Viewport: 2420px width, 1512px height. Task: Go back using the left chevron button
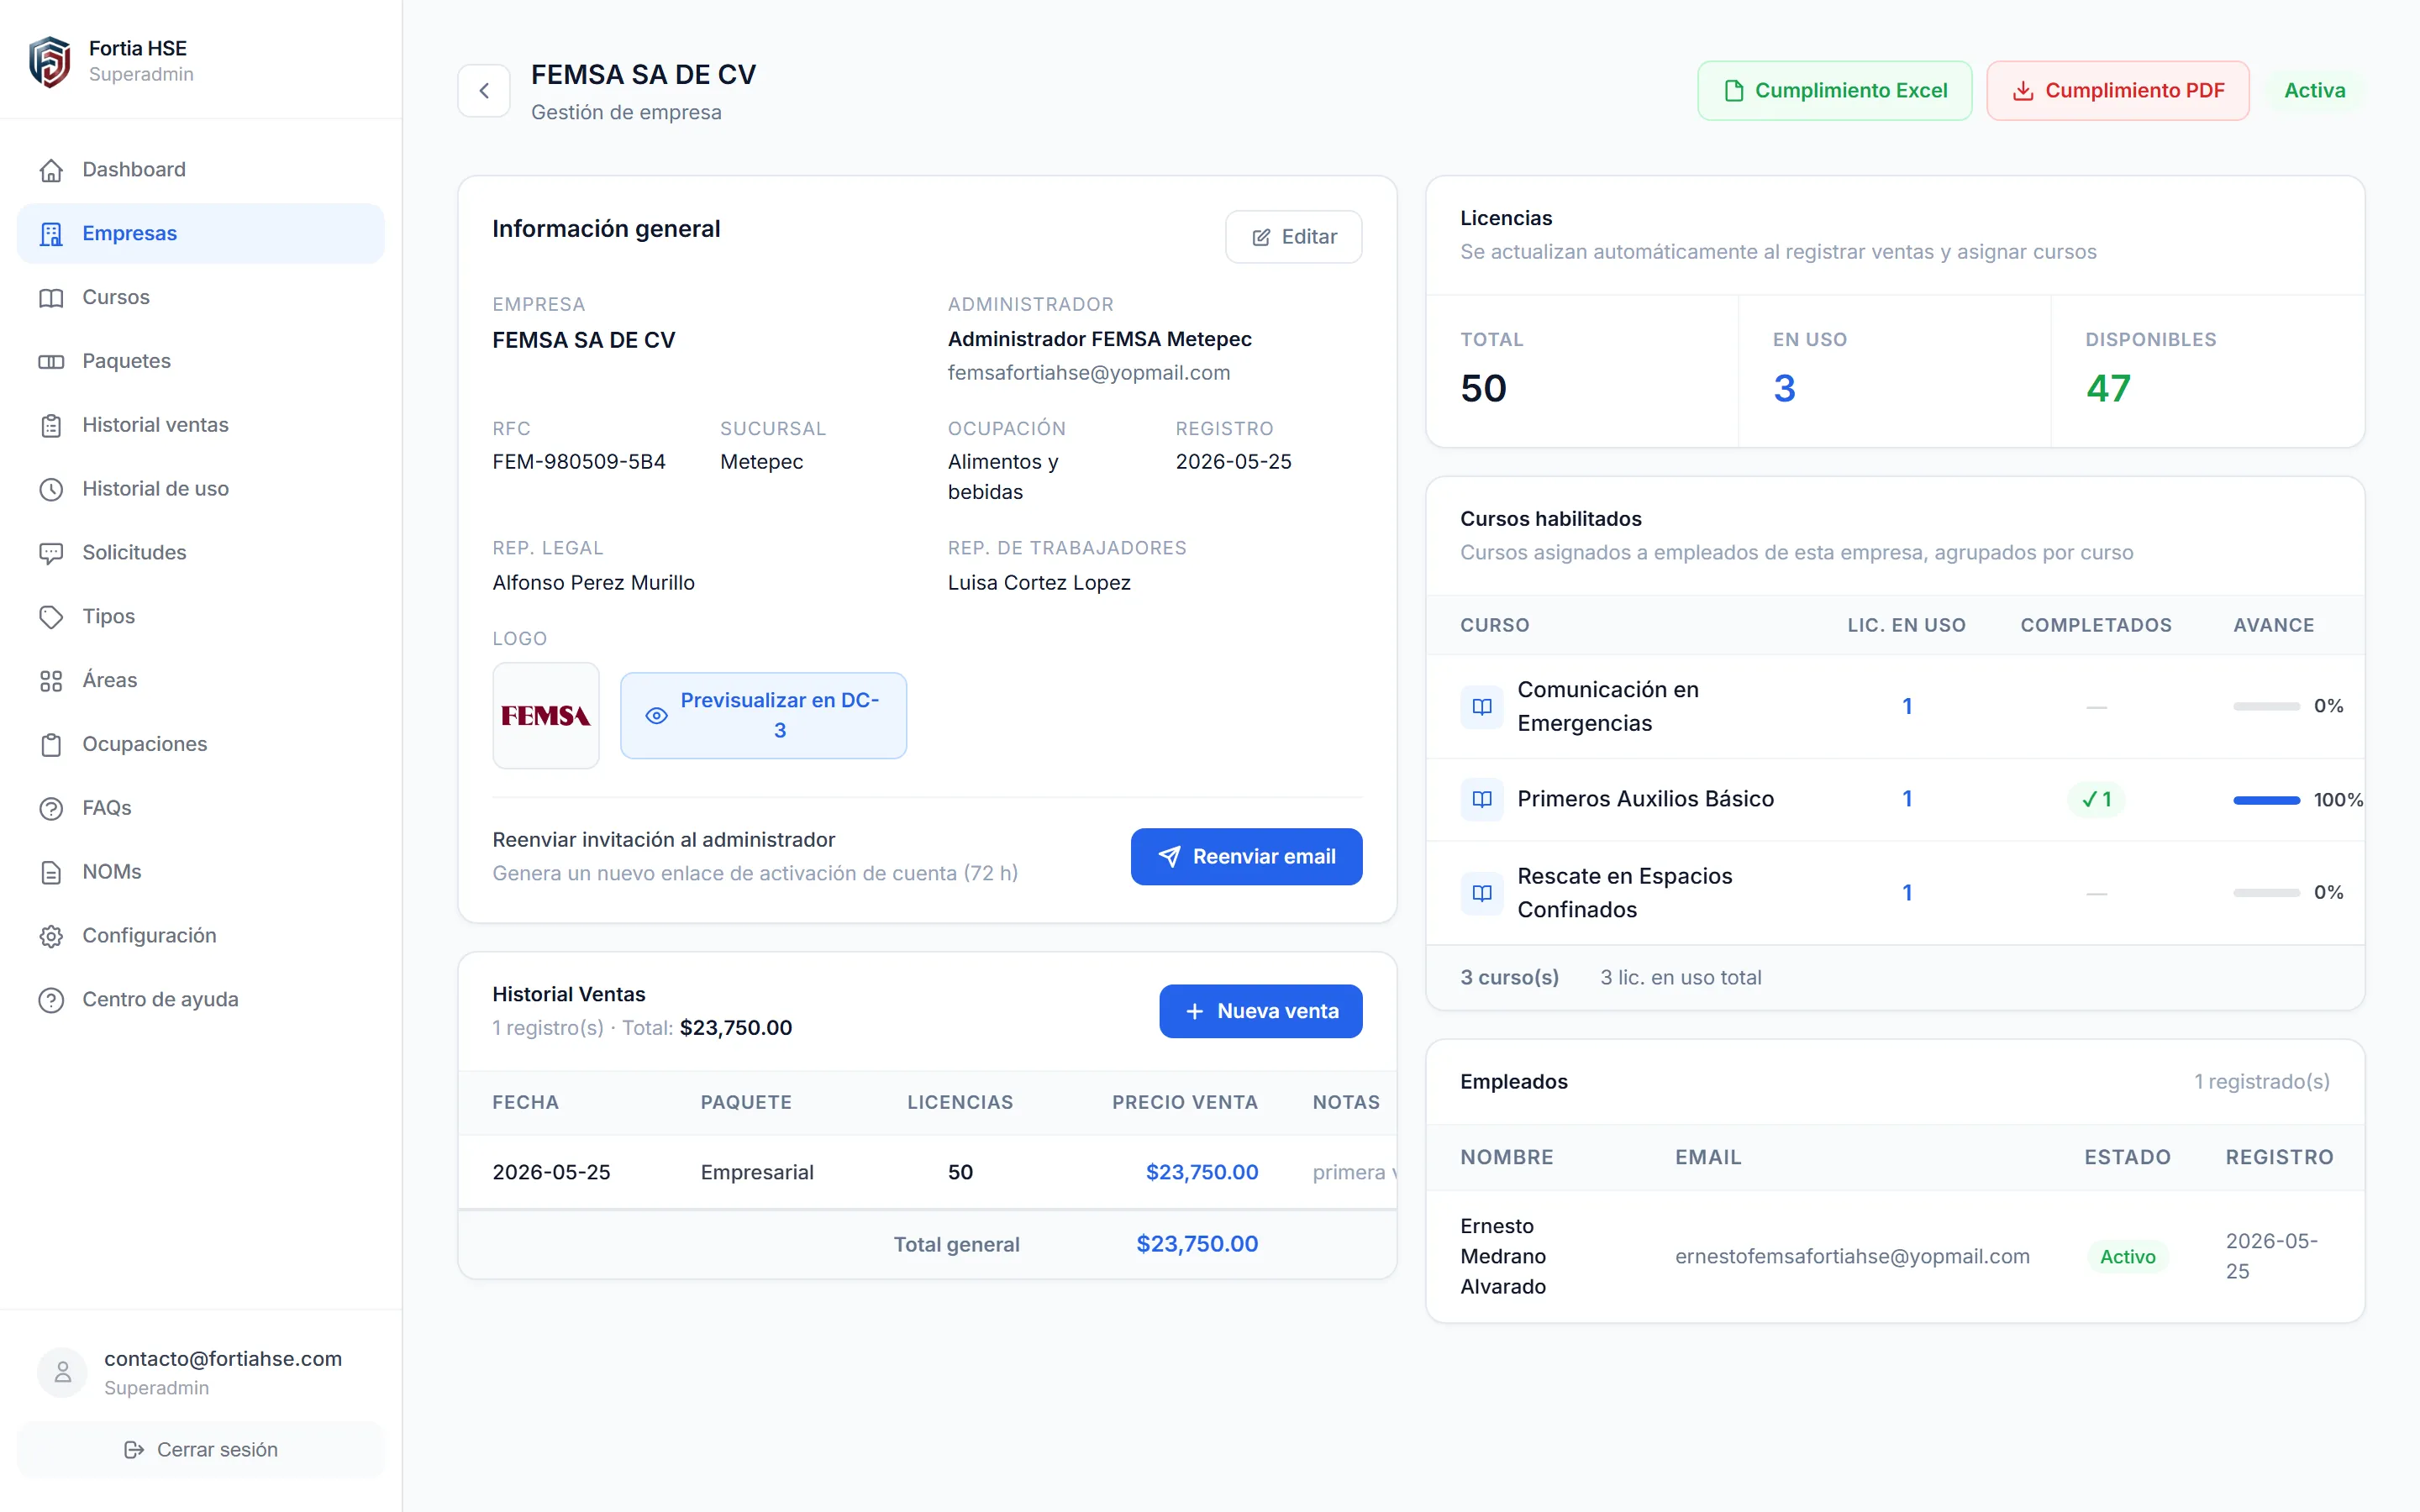pos(484,91)
